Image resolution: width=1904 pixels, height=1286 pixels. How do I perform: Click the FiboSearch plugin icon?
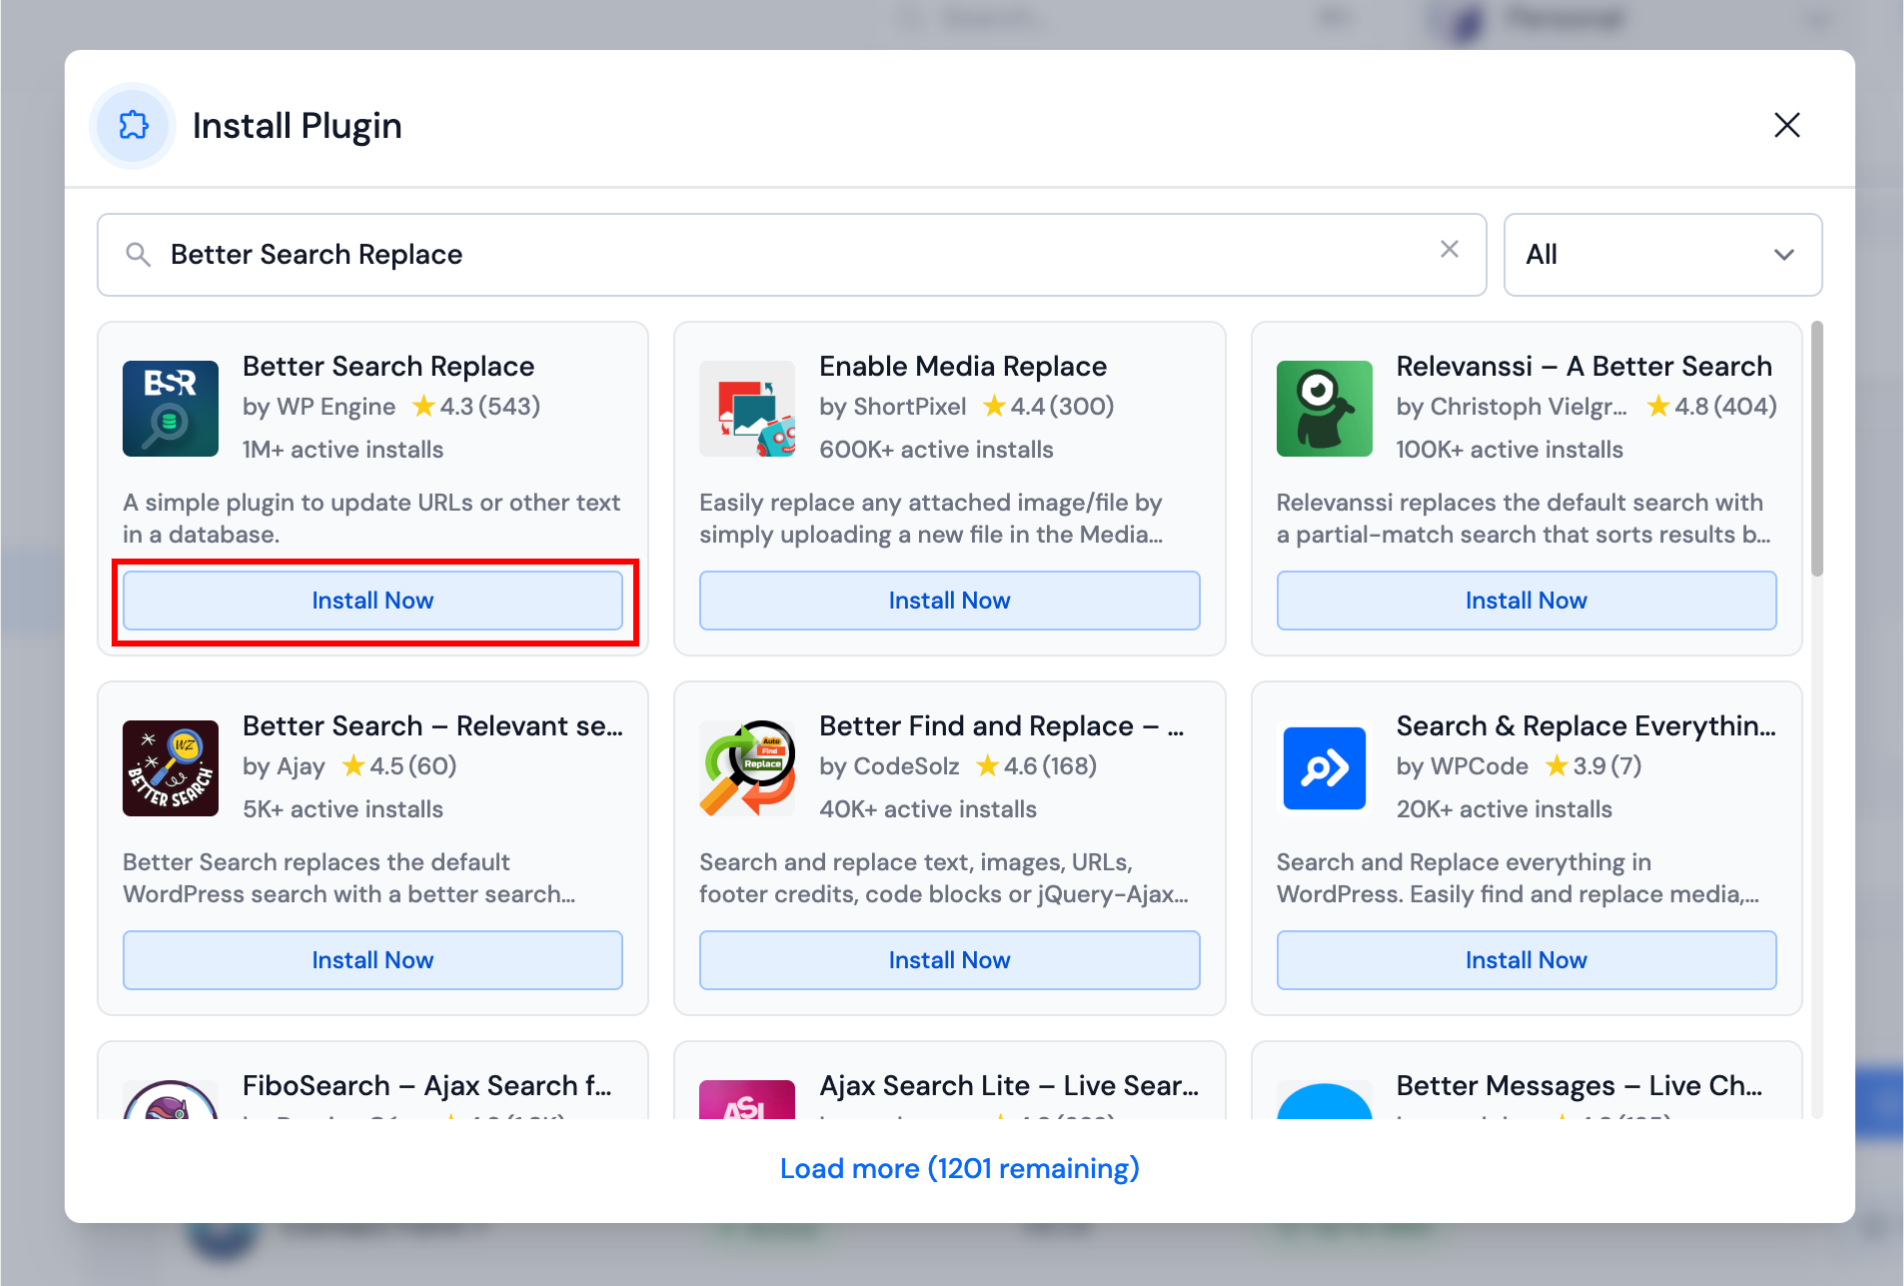click(x=170, y=1099)
